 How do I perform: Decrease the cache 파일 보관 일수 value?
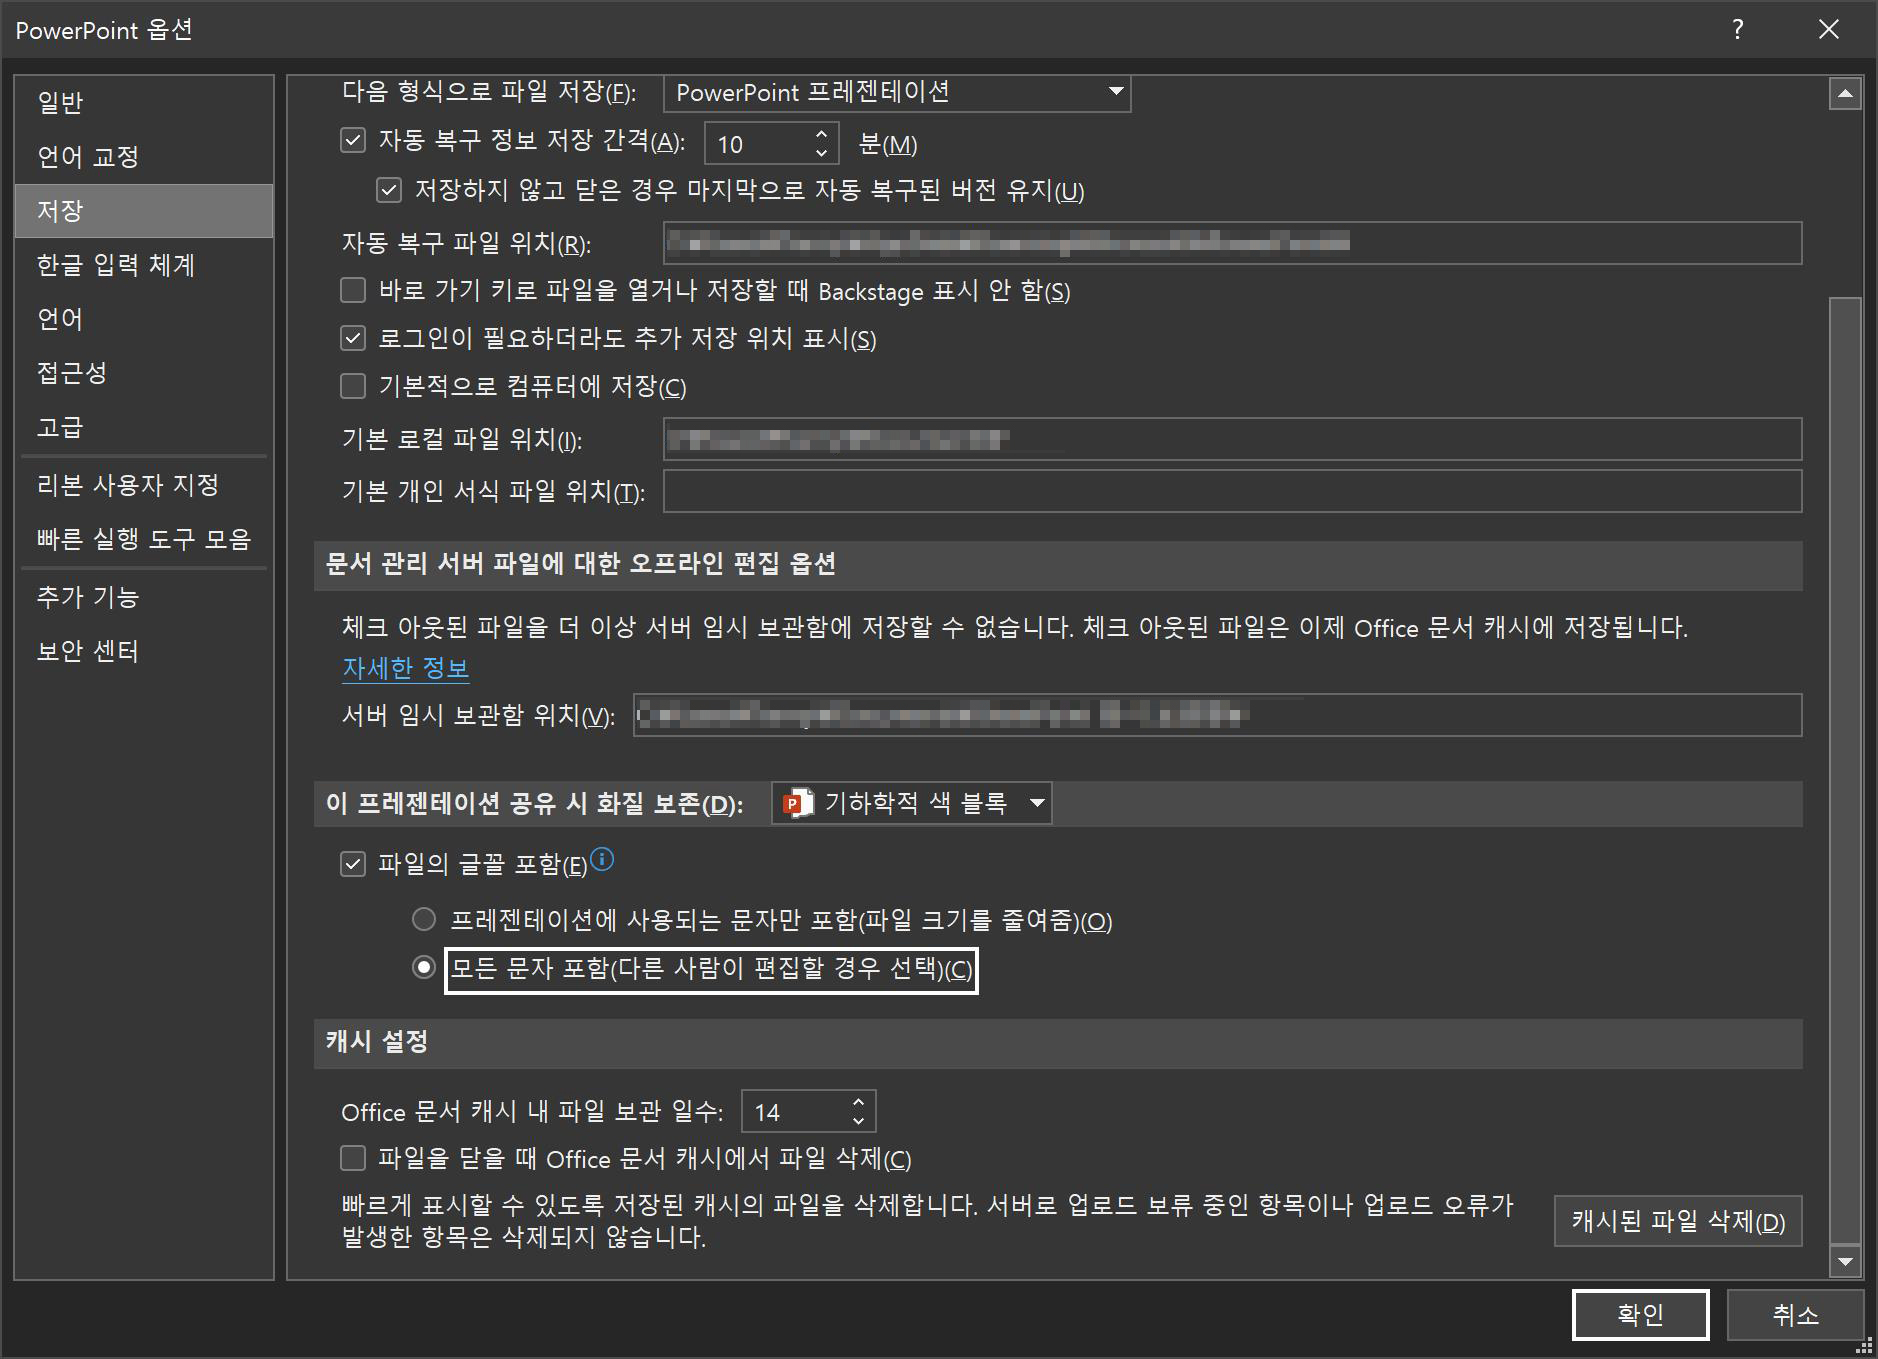(x=858, y=1122)
